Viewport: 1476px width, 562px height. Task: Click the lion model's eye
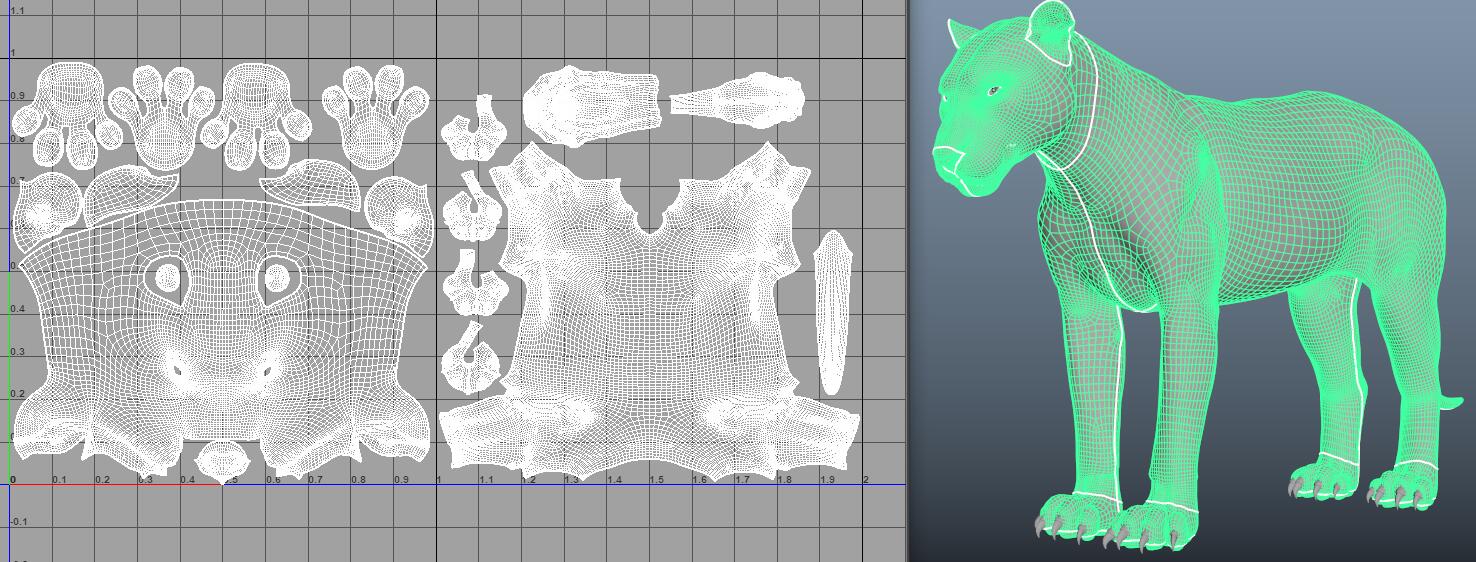point(993,92)
